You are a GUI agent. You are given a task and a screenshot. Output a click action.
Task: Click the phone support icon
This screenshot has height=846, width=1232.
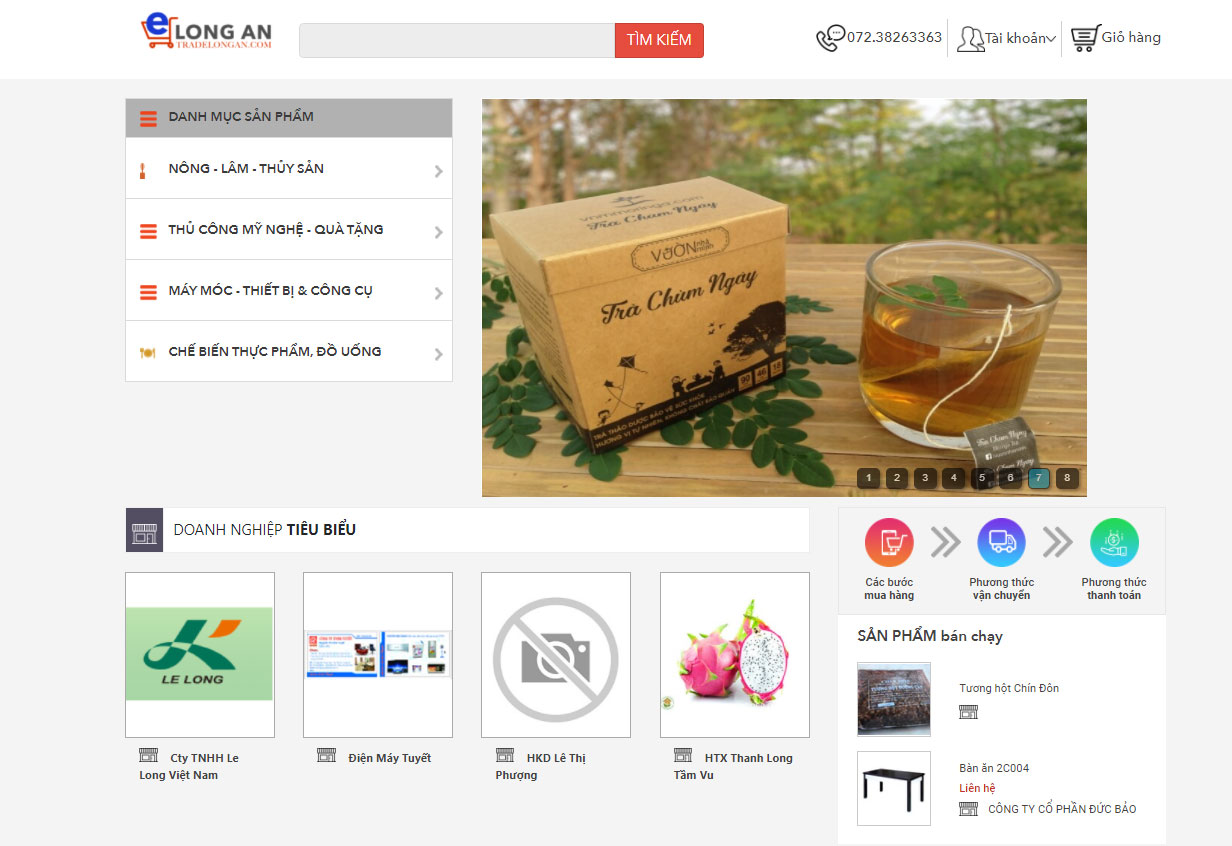pyautogui.click(x=830, y=38)
